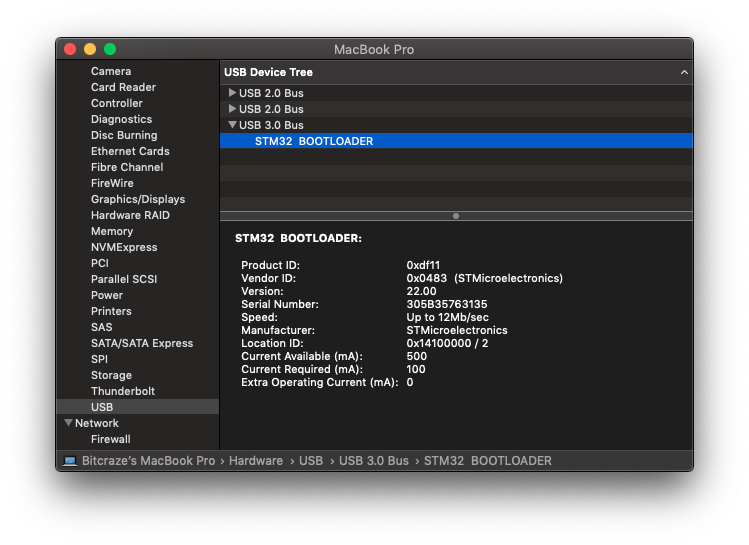Select Hardware RAID in the sidebar
Viewport: 749px width, 545px height.
[130, 215]
